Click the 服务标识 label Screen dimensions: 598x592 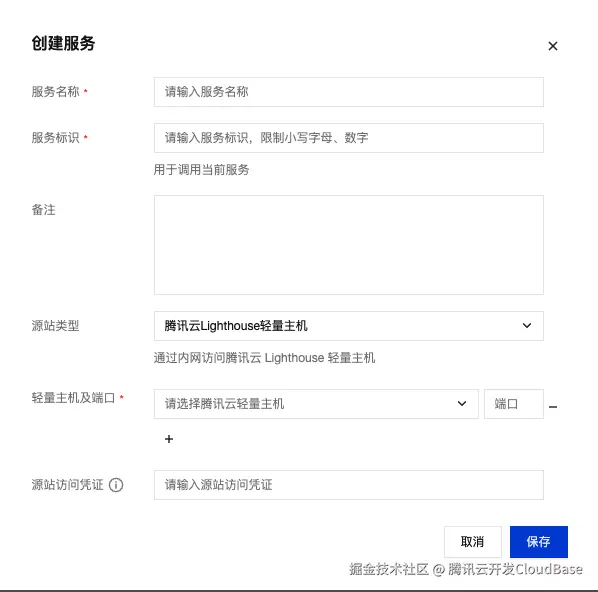[x=55, y=137]
